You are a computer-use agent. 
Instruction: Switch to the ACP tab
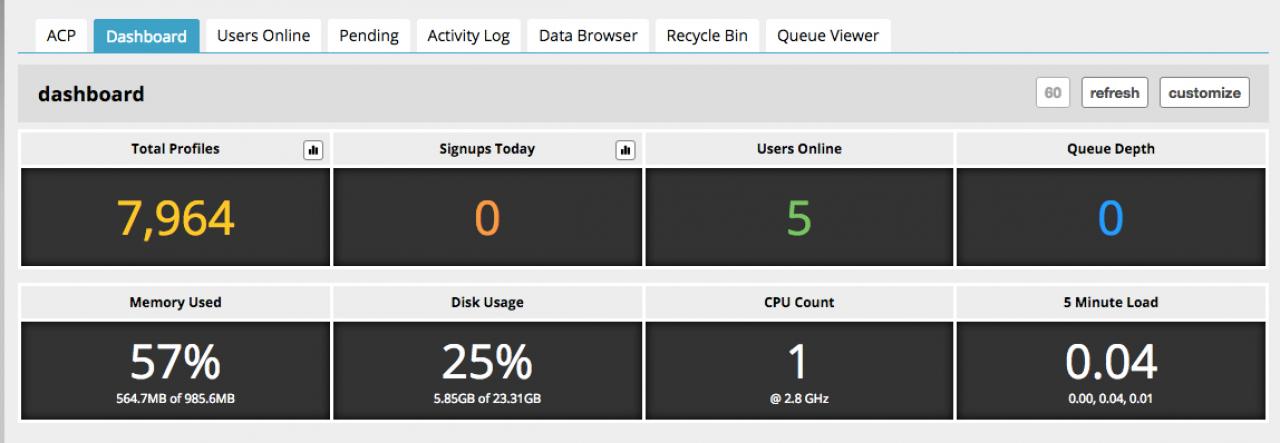click(x=61, y=36)
